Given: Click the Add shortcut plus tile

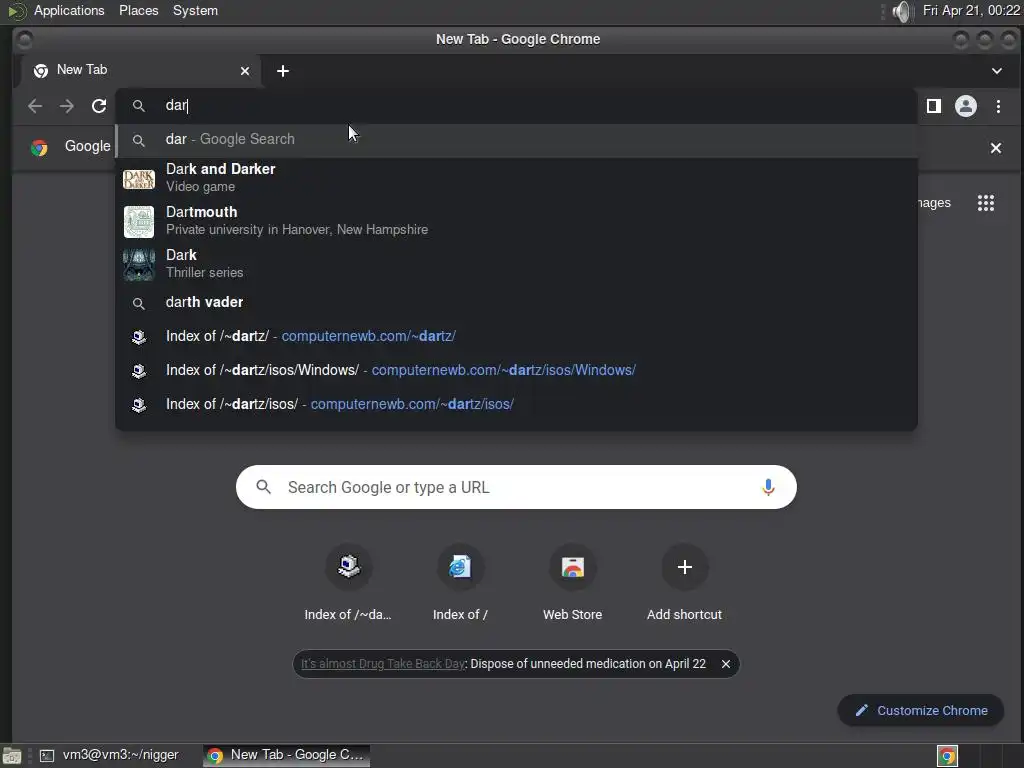Looking at the screenshot, I should (684, 582).
